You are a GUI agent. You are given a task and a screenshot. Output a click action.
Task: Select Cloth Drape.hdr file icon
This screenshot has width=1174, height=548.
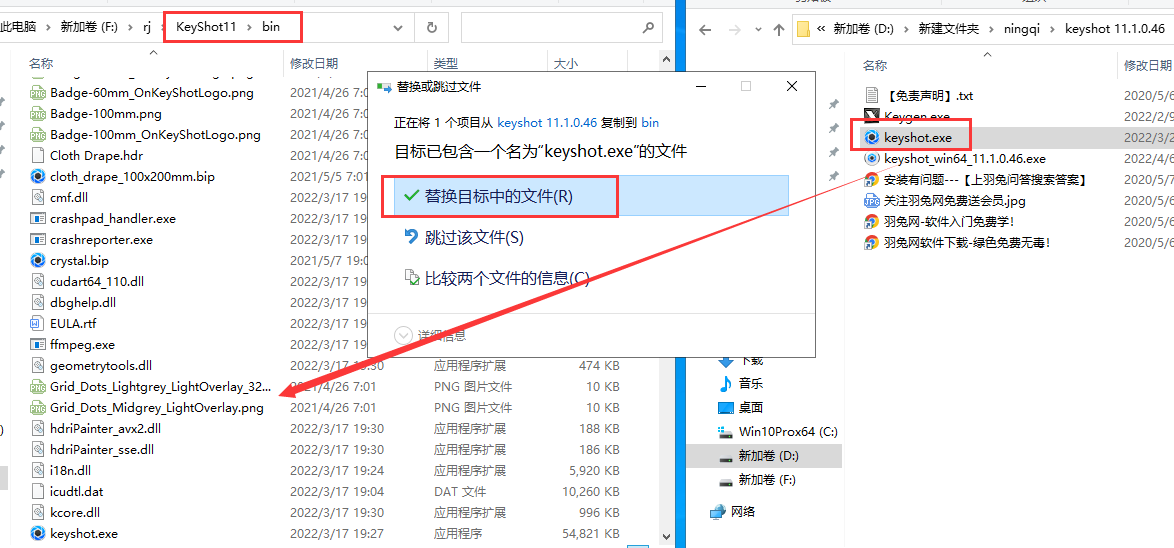tap(37, 156)
